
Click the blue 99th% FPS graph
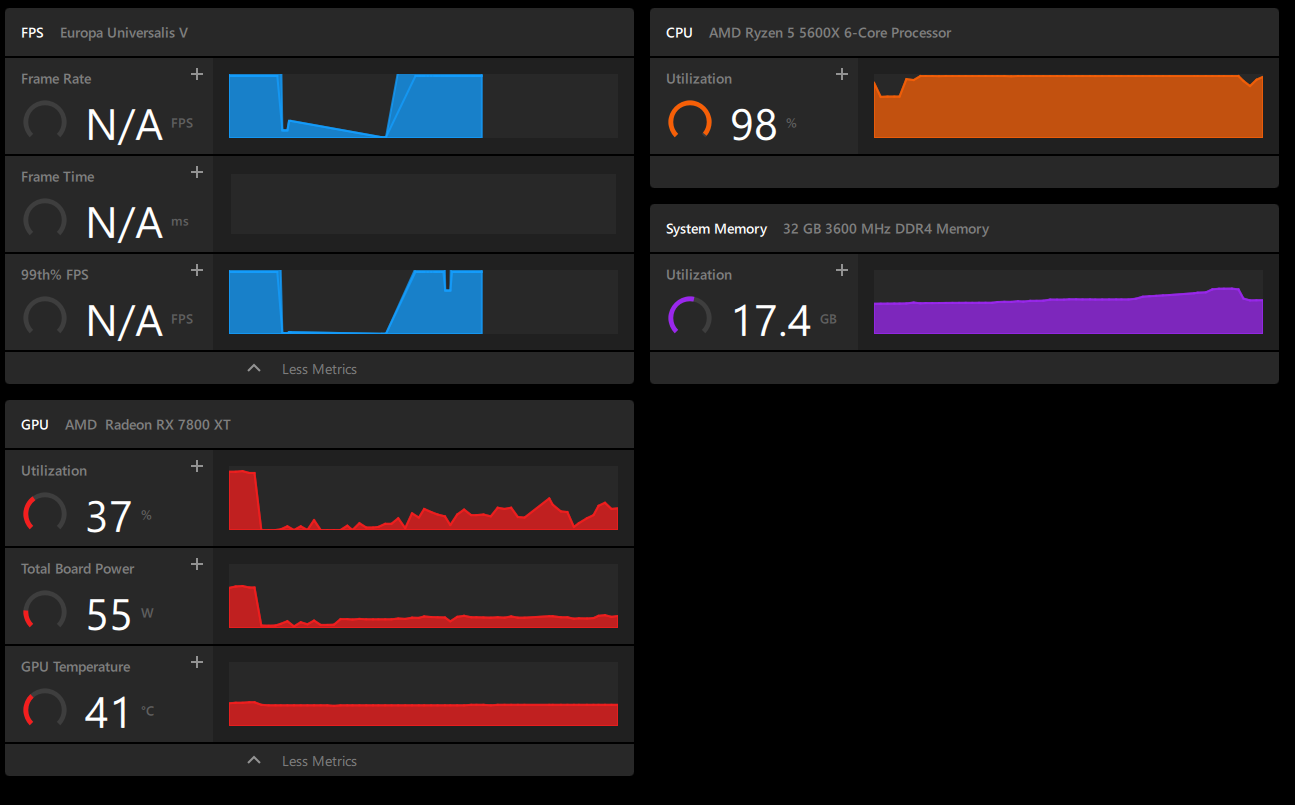[x=424, y=302]
